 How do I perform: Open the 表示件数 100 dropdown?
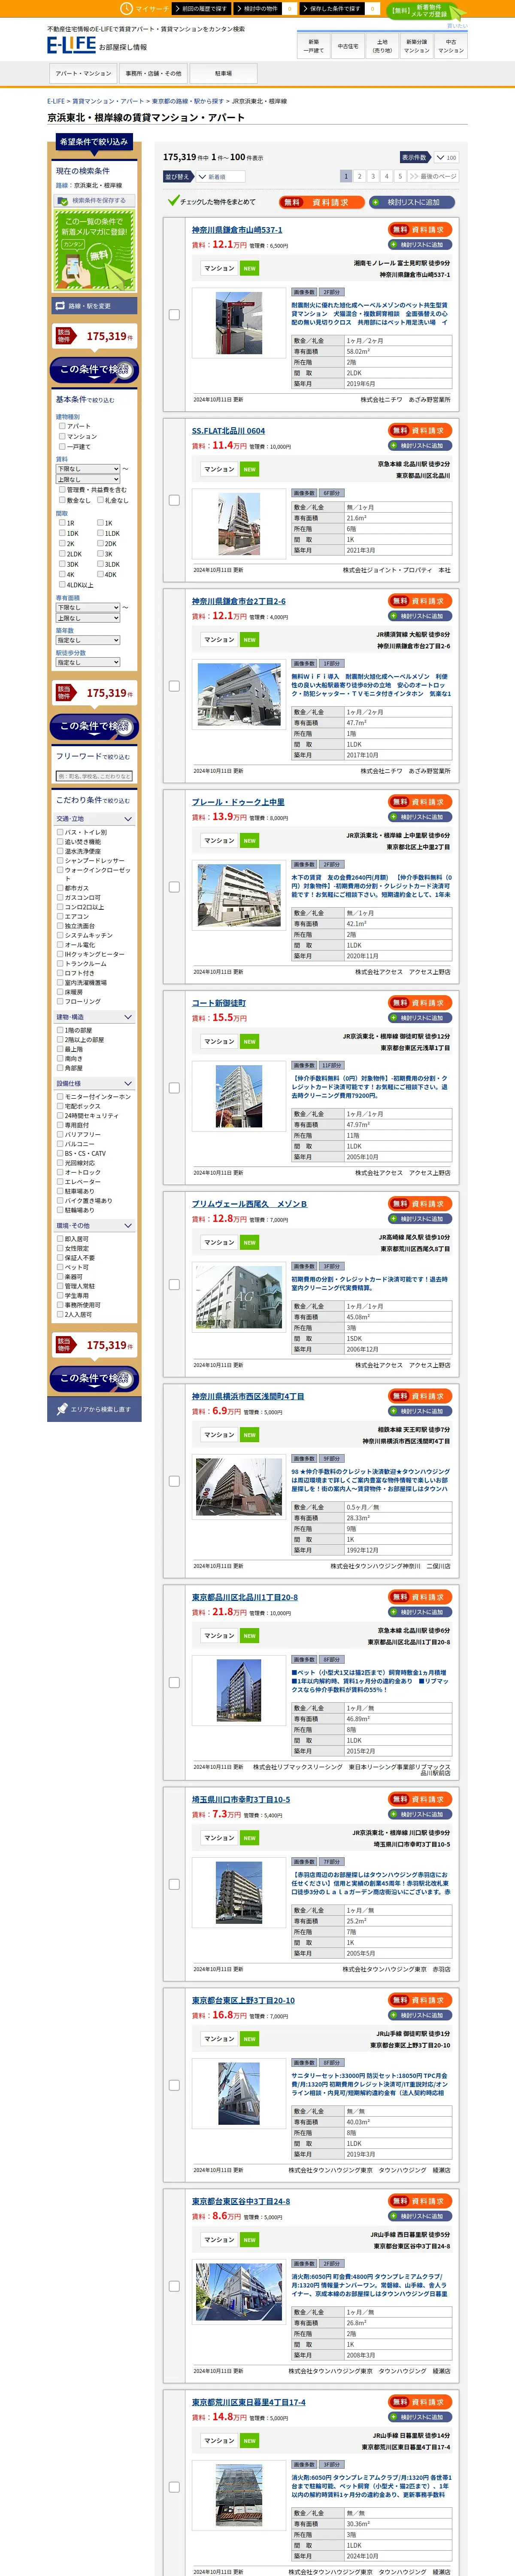coord(445,157)
